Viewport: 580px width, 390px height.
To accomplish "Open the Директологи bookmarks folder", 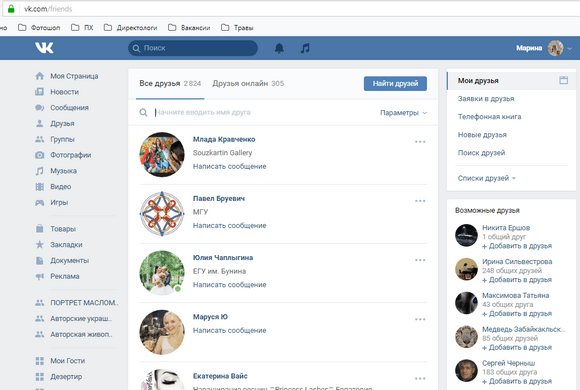I will (x=130, y=27).
